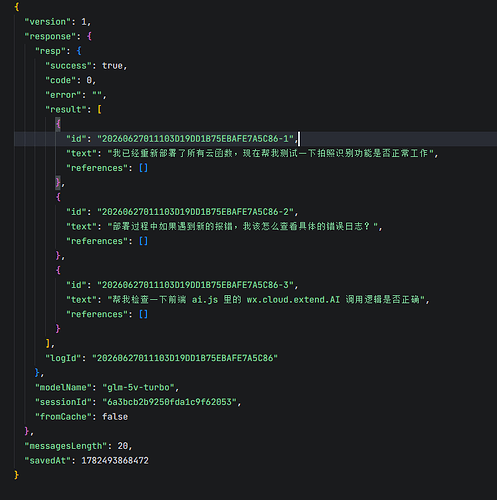Click the closing square bracket of result
Image resolution: width=497 pixels, height=500 pixels.
48,343
